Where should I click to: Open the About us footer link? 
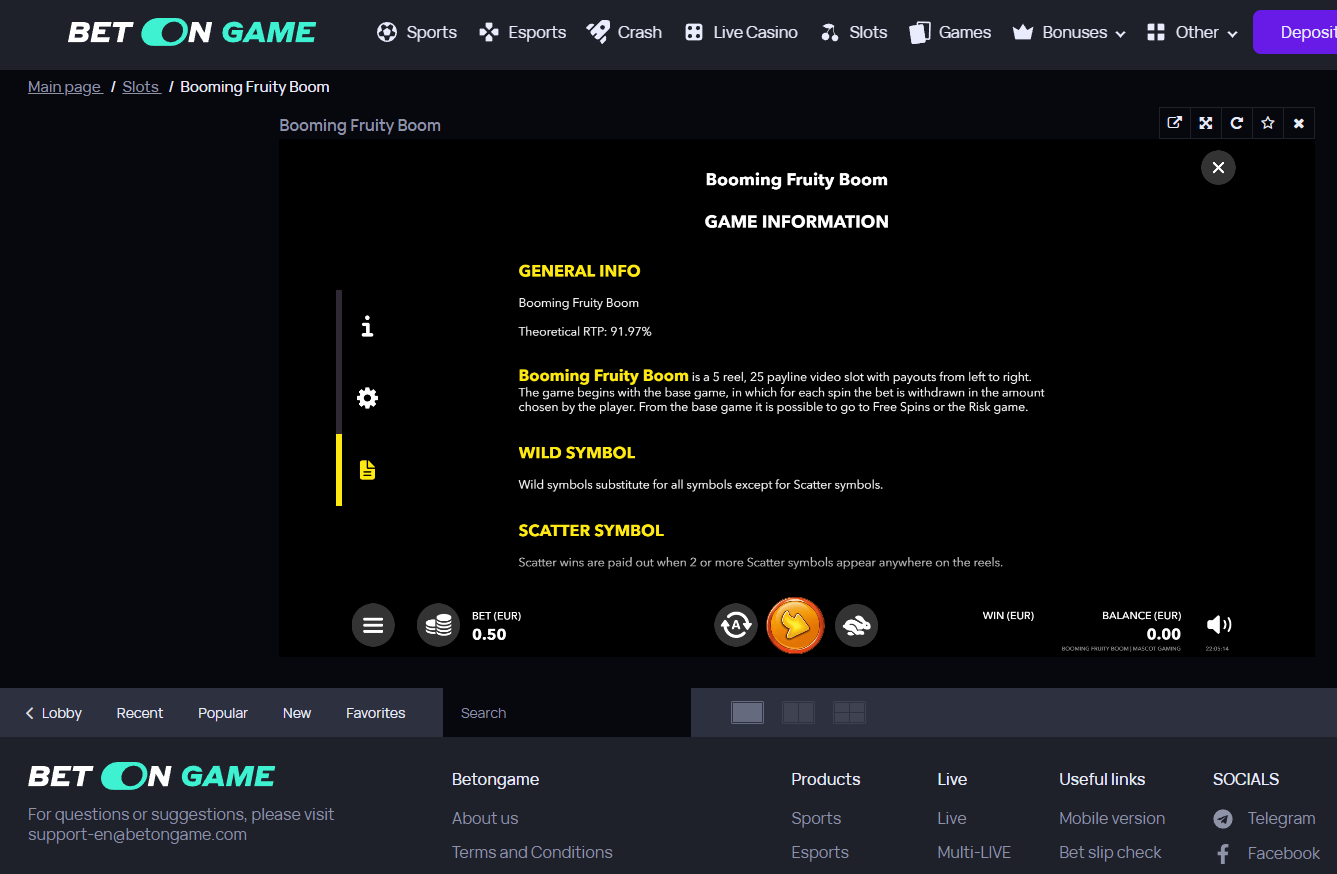point(485,818)
